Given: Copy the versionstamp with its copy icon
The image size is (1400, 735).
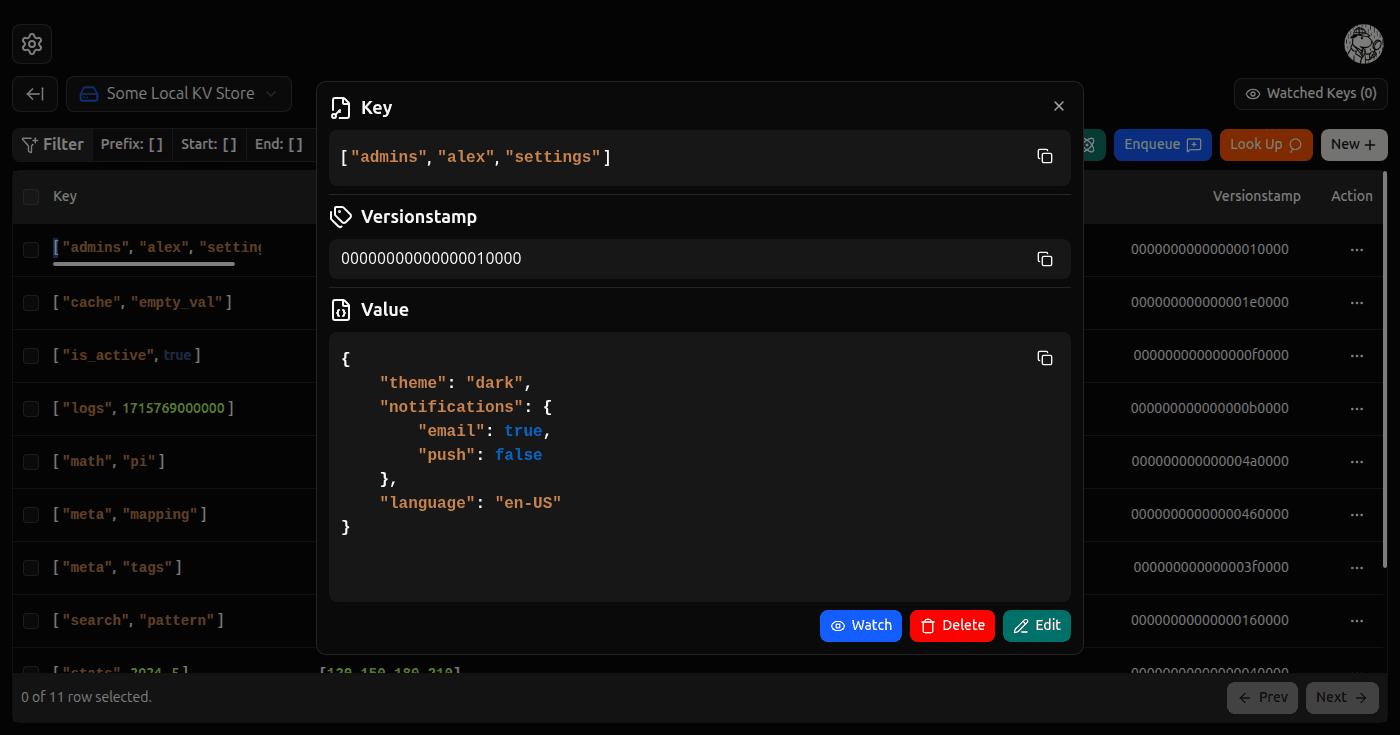Looking at the screenshot, I should pos(1045,259).
